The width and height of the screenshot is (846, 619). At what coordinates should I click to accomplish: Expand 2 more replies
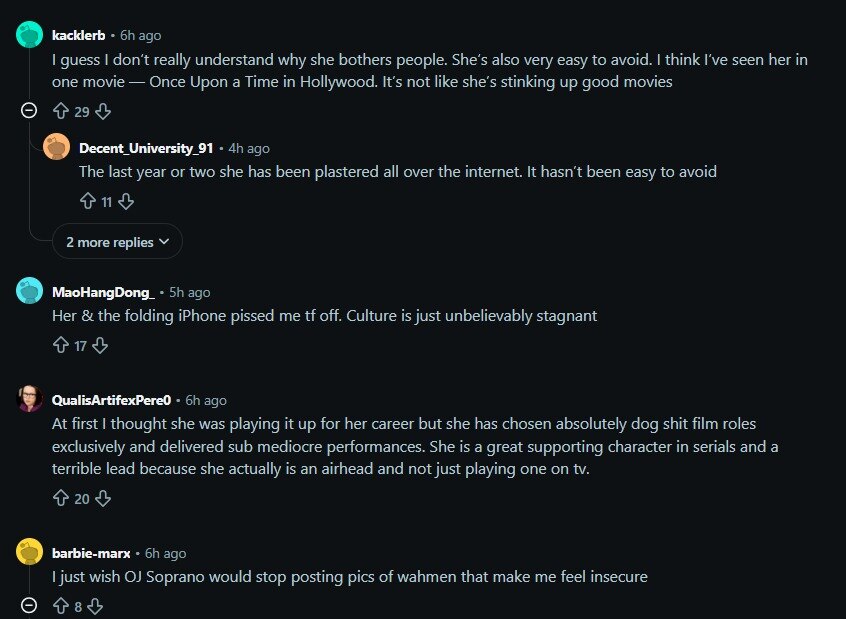click(118, 242)
